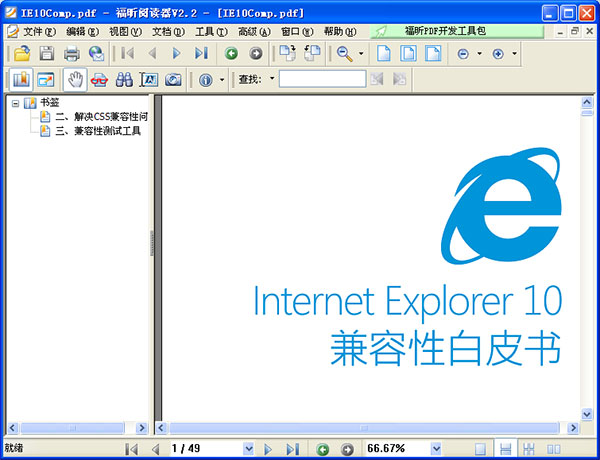Open 帮助 menu
The width and height of the screenshot is (600, 460).
pyautogui.click(x=340, y=32)
